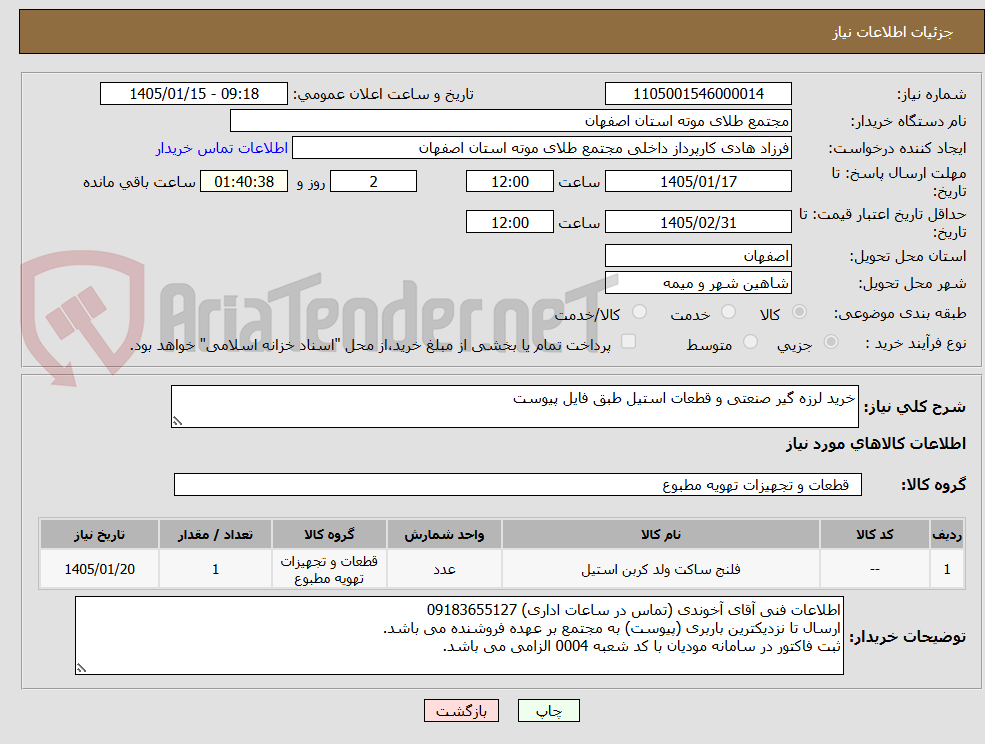This screenshot has height=744, width=985.
Task: Click the item name فلنج ساکت ولد کربن استیل
Action: (661, 569)
